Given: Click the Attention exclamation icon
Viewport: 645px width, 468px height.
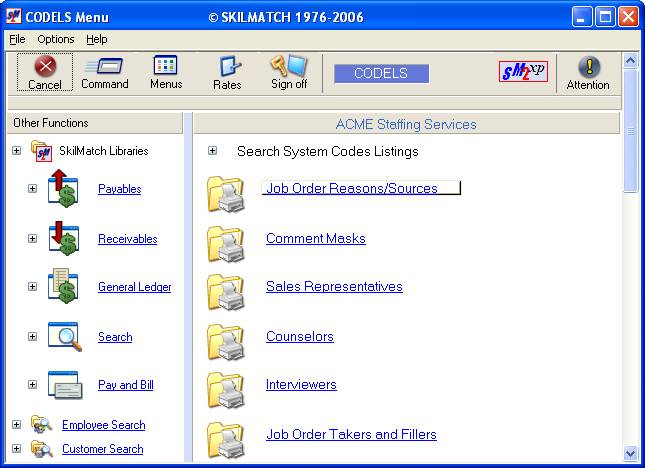Looking at the screenshot, I should [589, 67].
